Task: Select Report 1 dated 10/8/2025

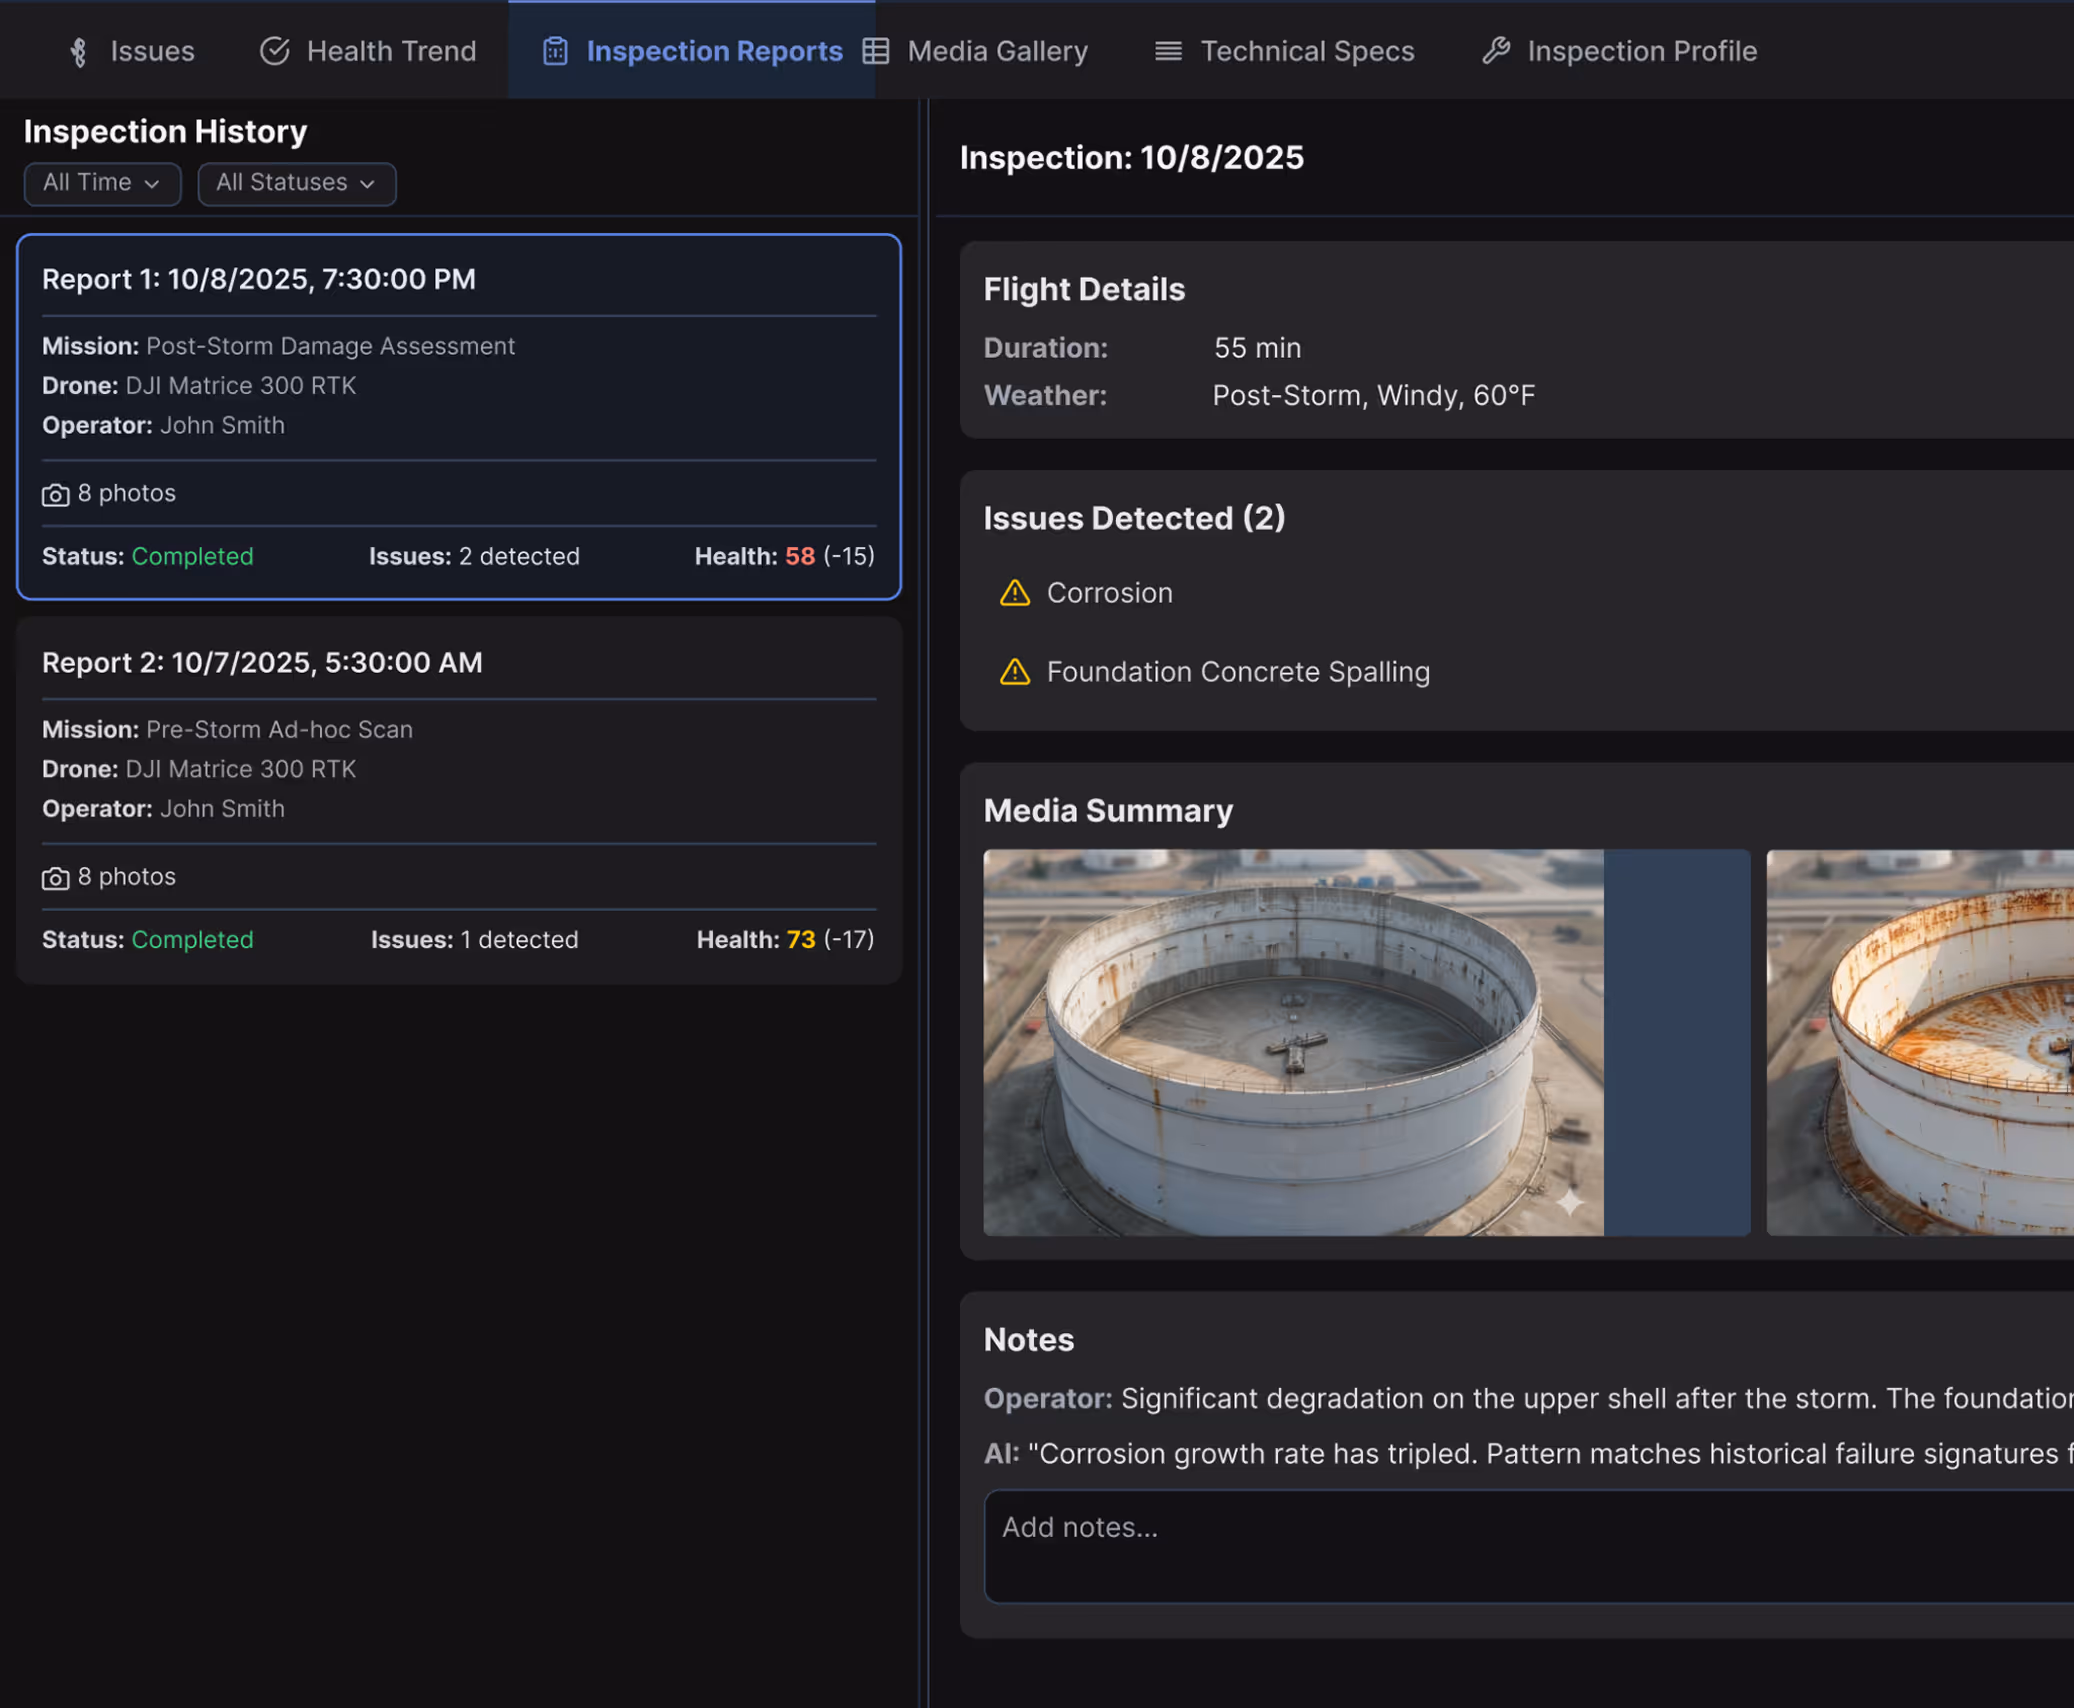Action: click(459, 417)
